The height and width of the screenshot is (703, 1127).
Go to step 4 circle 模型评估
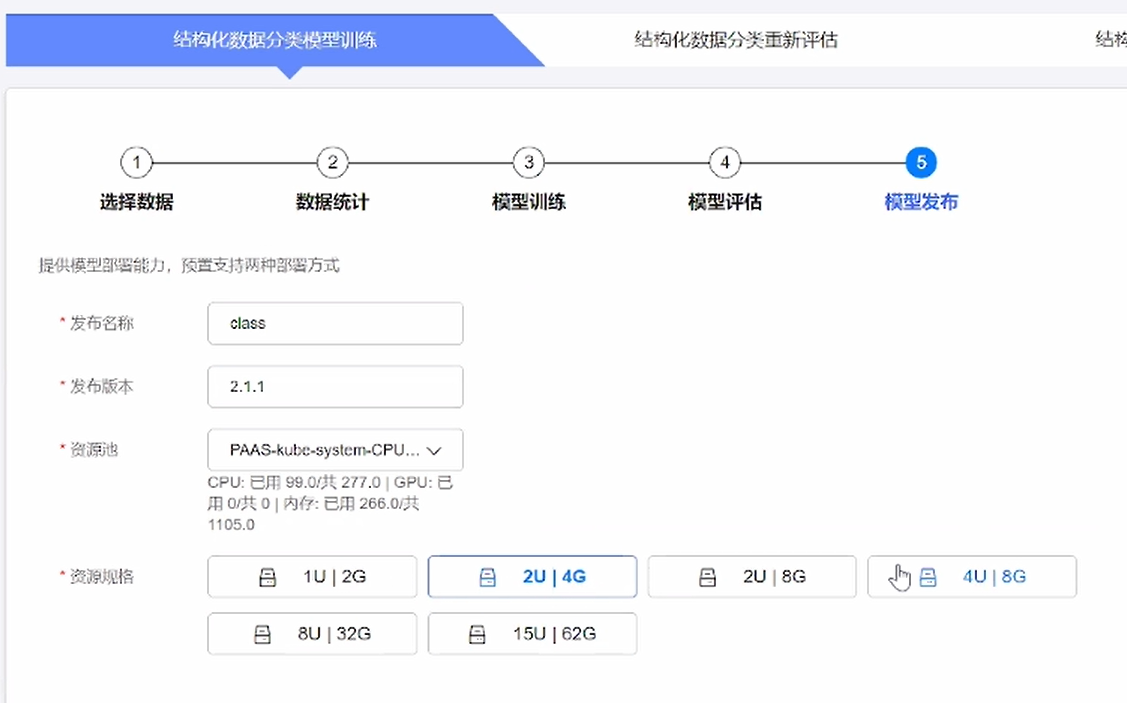(725, 162)
